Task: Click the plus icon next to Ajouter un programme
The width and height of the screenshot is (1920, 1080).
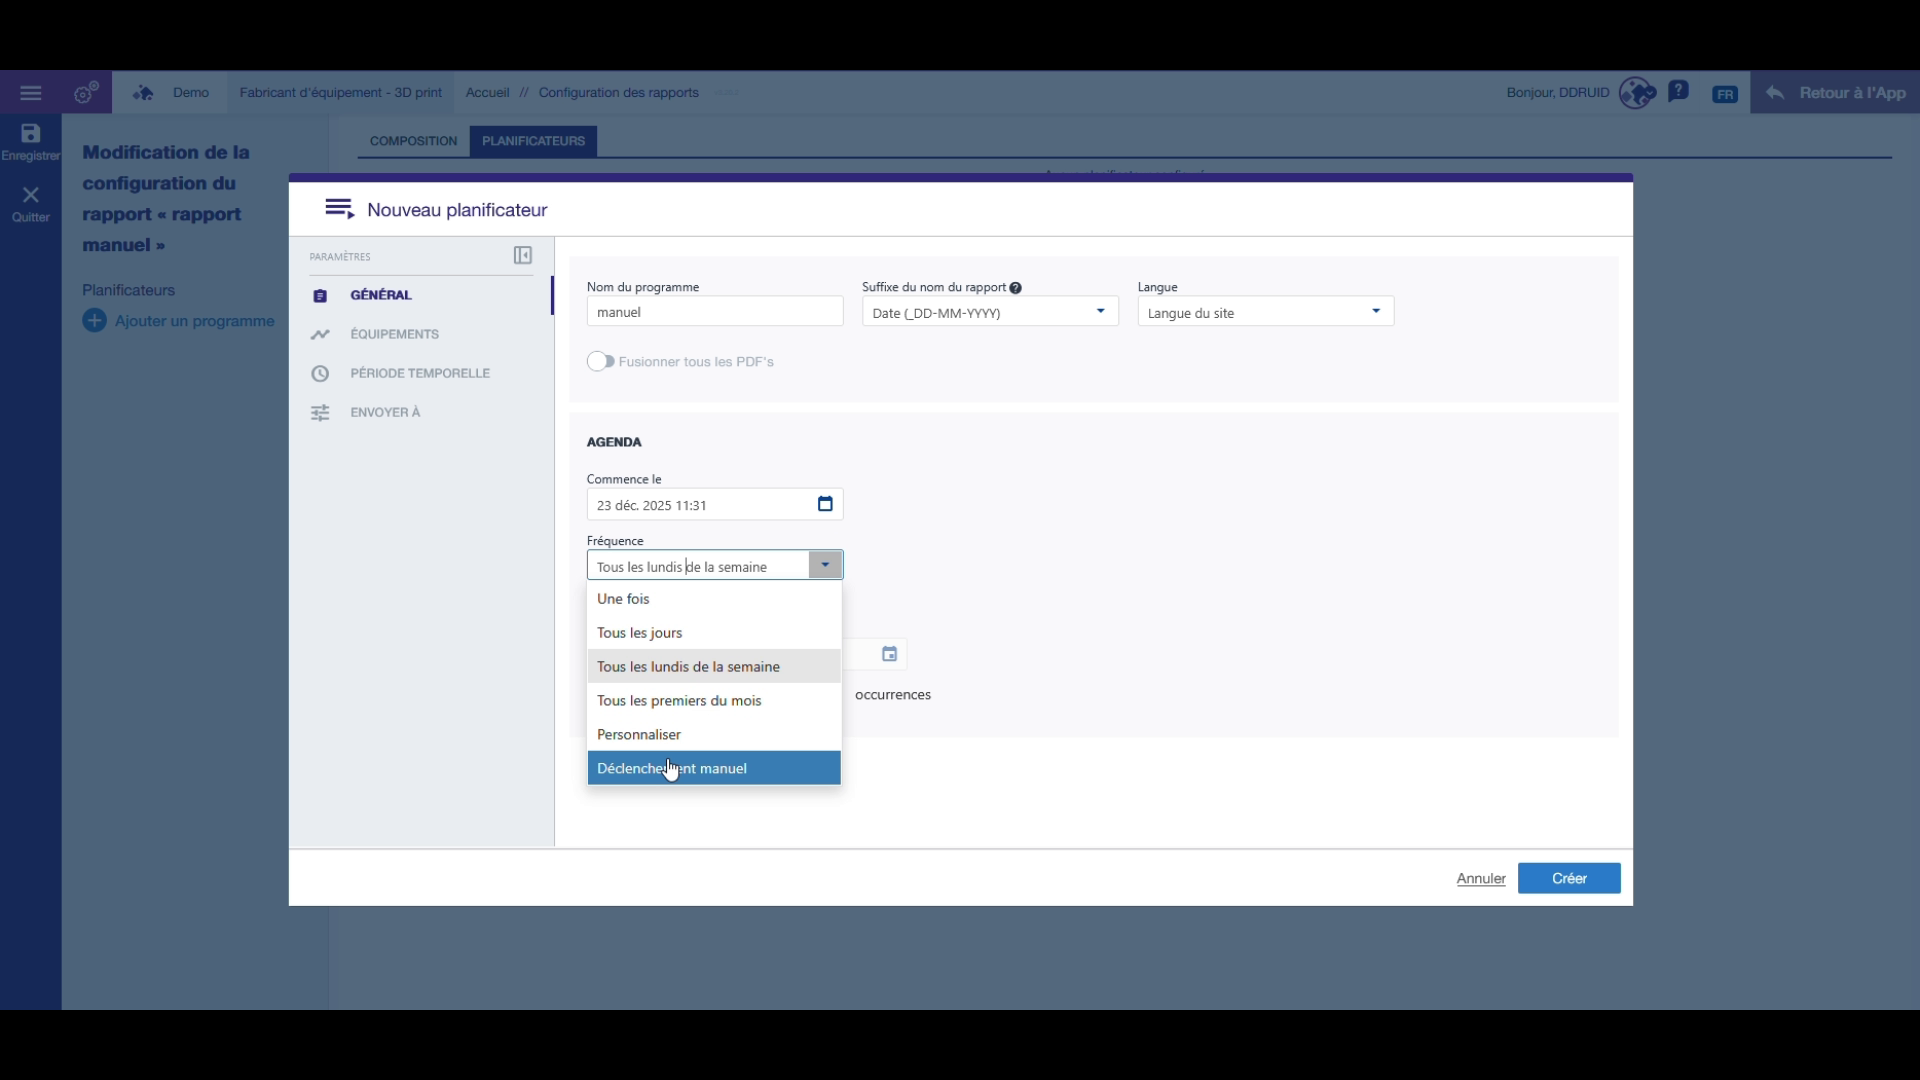Action: [94, 321]
